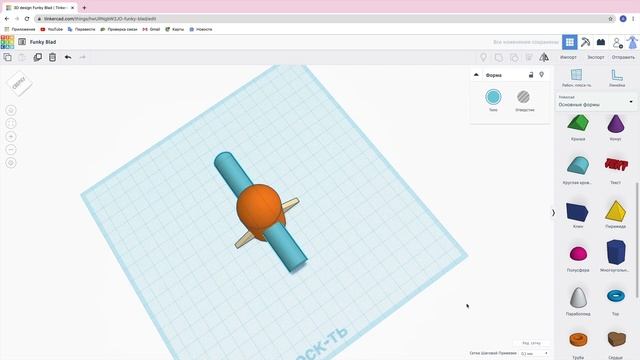Click the browser Back arrow

tap(7, 19)
